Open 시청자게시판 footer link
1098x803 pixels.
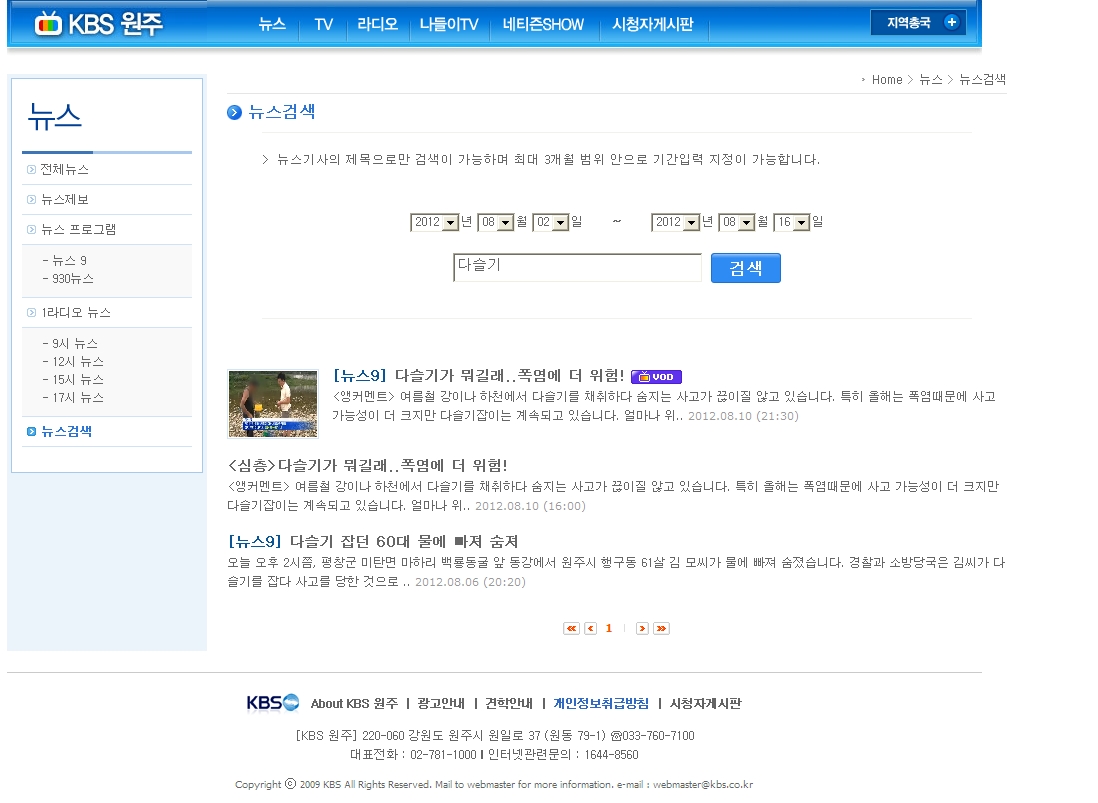click(705, 704)
